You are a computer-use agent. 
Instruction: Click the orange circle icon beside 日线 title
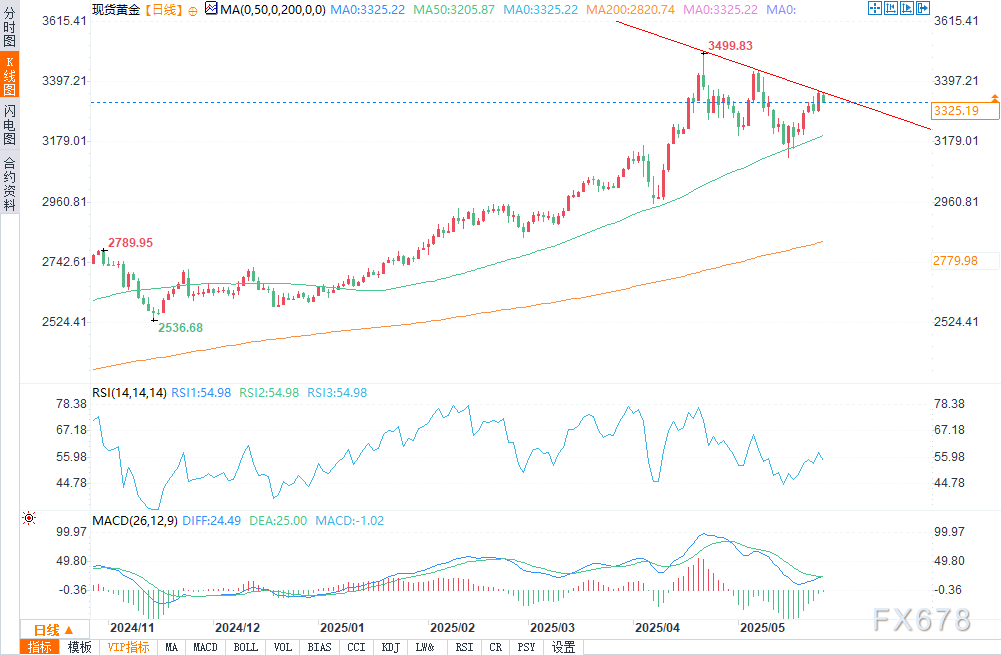(192, 9)
